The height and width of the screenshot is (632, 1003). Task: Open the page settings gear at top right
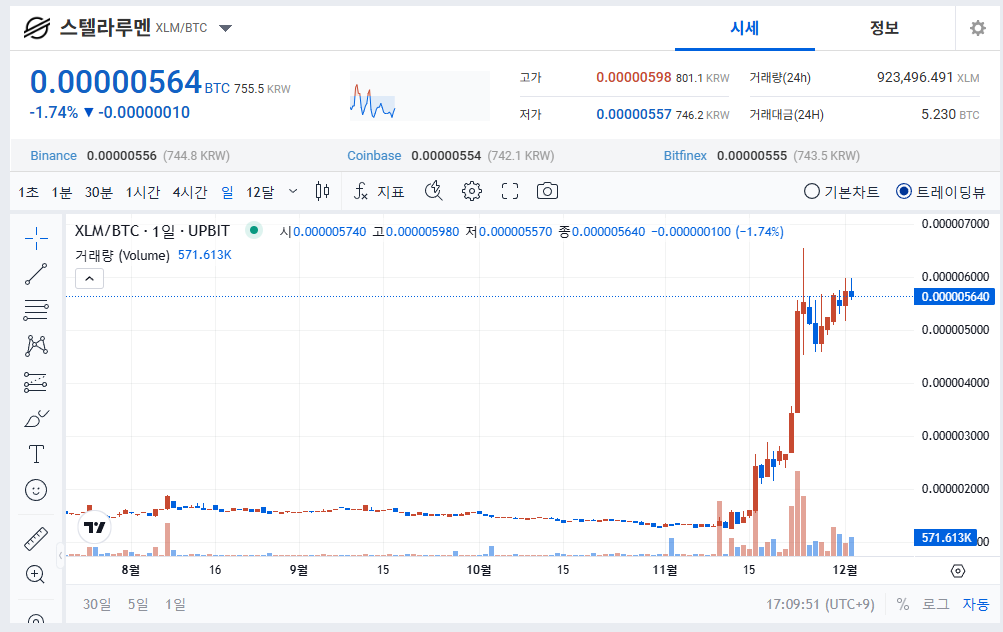pyautogui.click(x=977, y=28)
